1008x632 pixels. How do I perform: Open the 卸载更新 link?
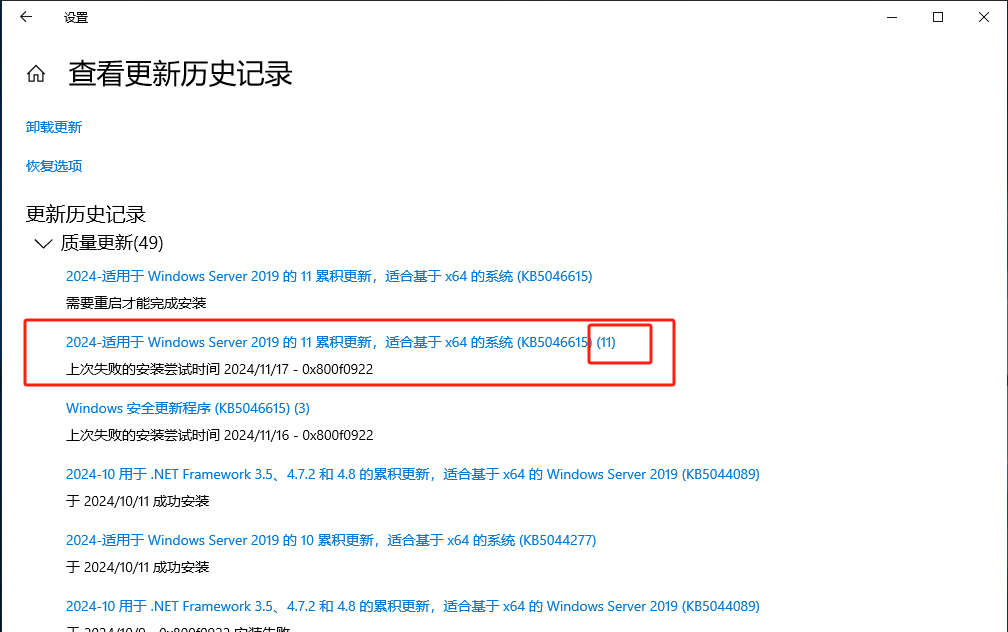pos(54,127)
